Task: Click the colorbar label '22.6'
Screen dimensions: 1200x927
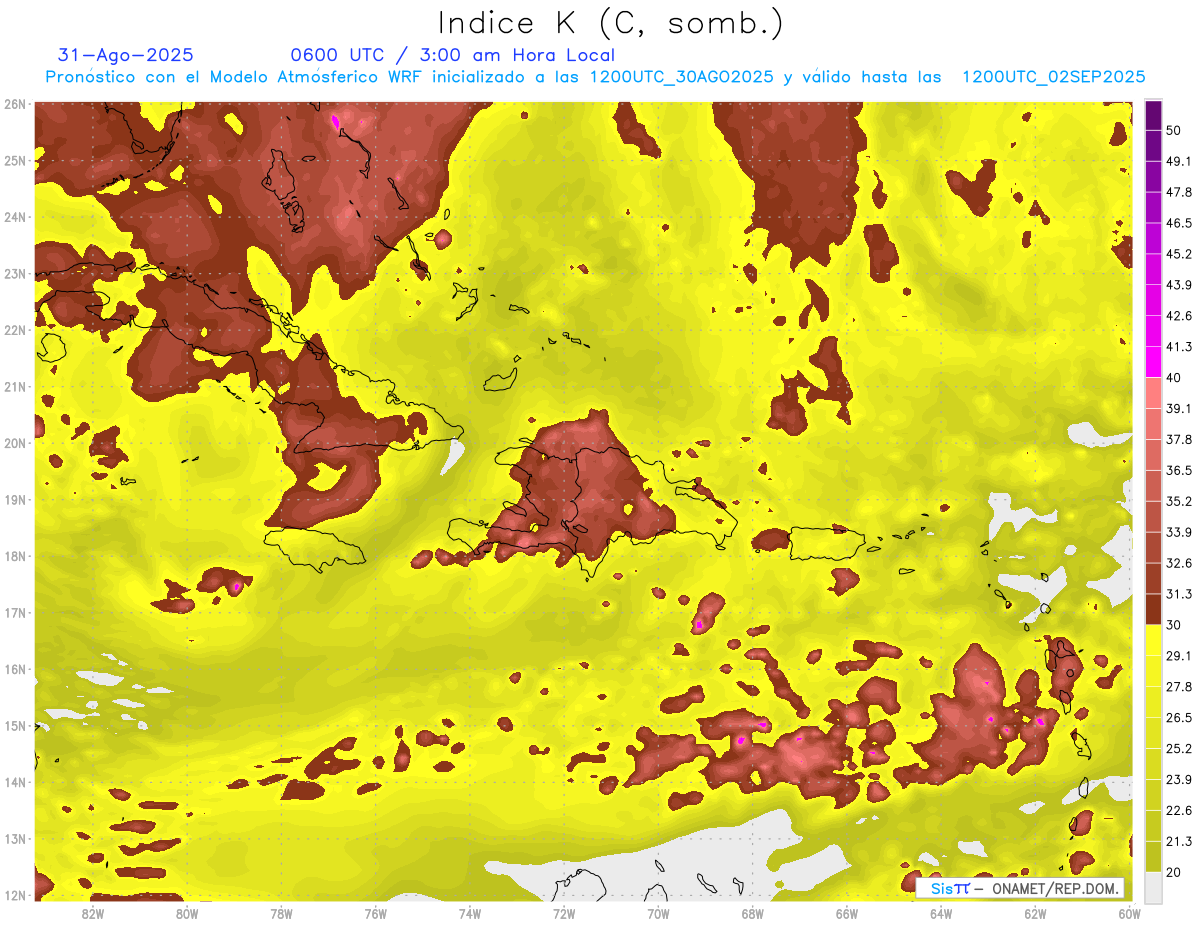Action: point(1179,811)
